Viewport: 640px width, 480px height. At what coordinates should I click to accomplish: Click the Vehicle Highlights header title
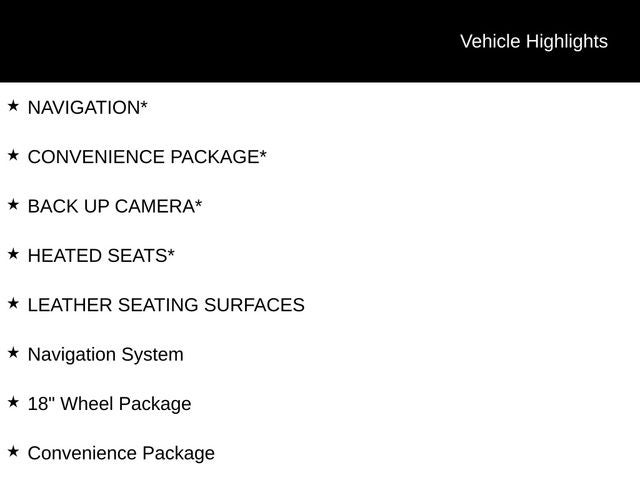tap(534, 42)
